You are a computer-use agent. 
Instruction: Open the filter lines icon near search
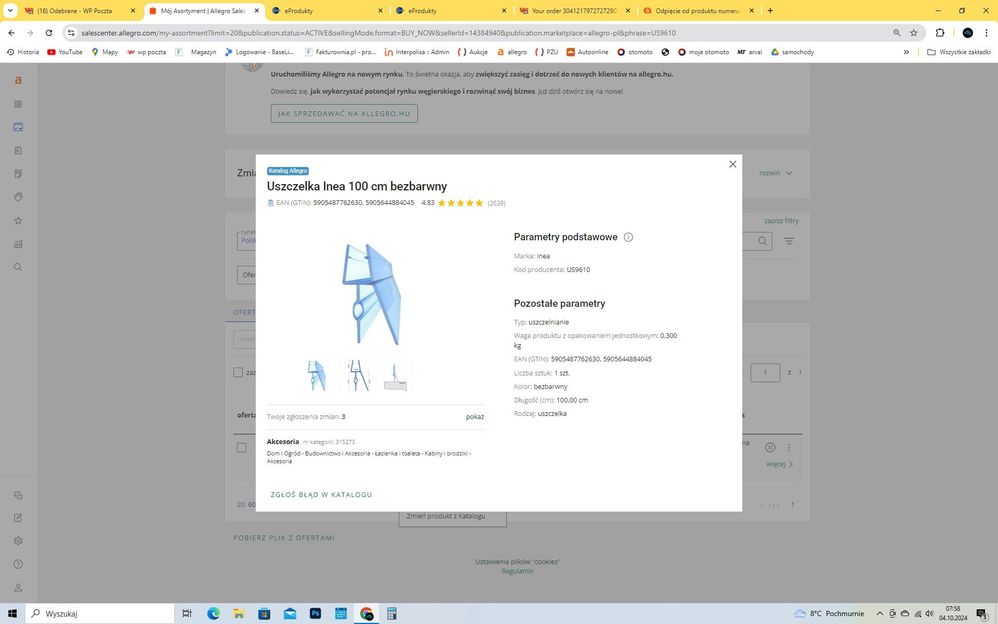789,241
